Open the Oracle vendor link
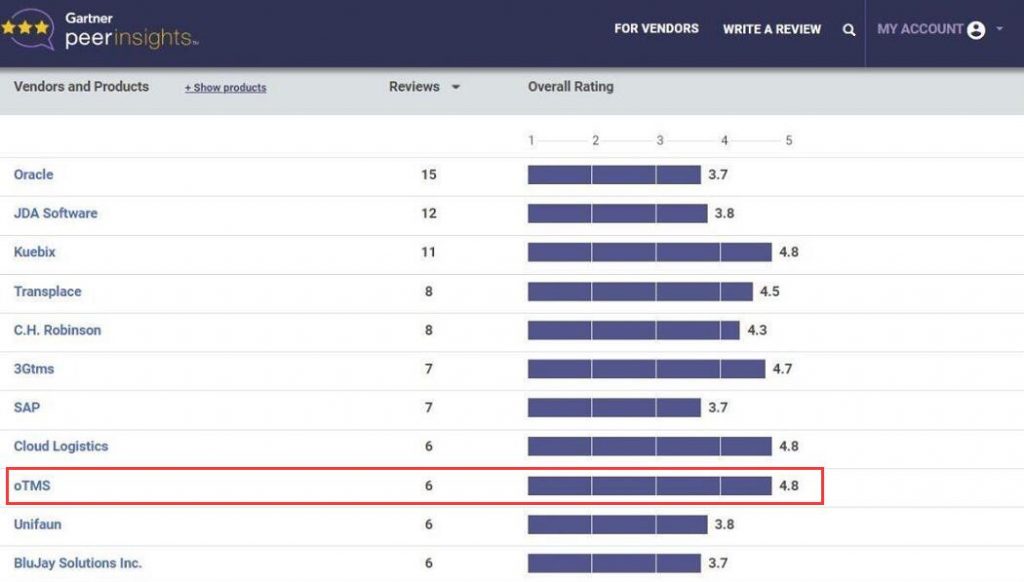Screen dimensions: 1024x582 [33, 175]
